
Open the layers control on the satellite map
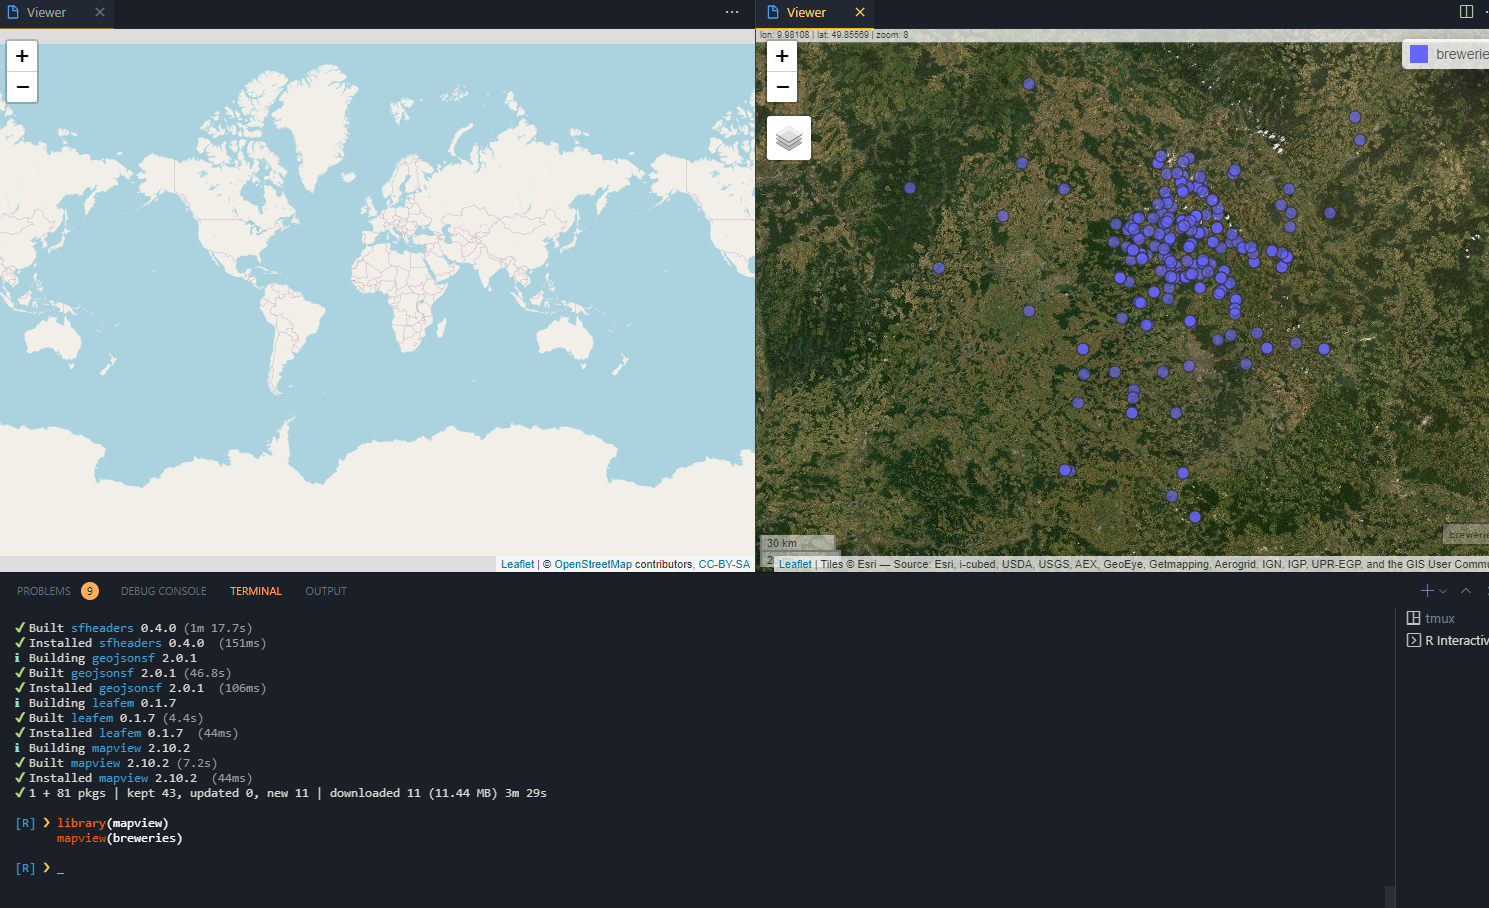coord(789,138)
